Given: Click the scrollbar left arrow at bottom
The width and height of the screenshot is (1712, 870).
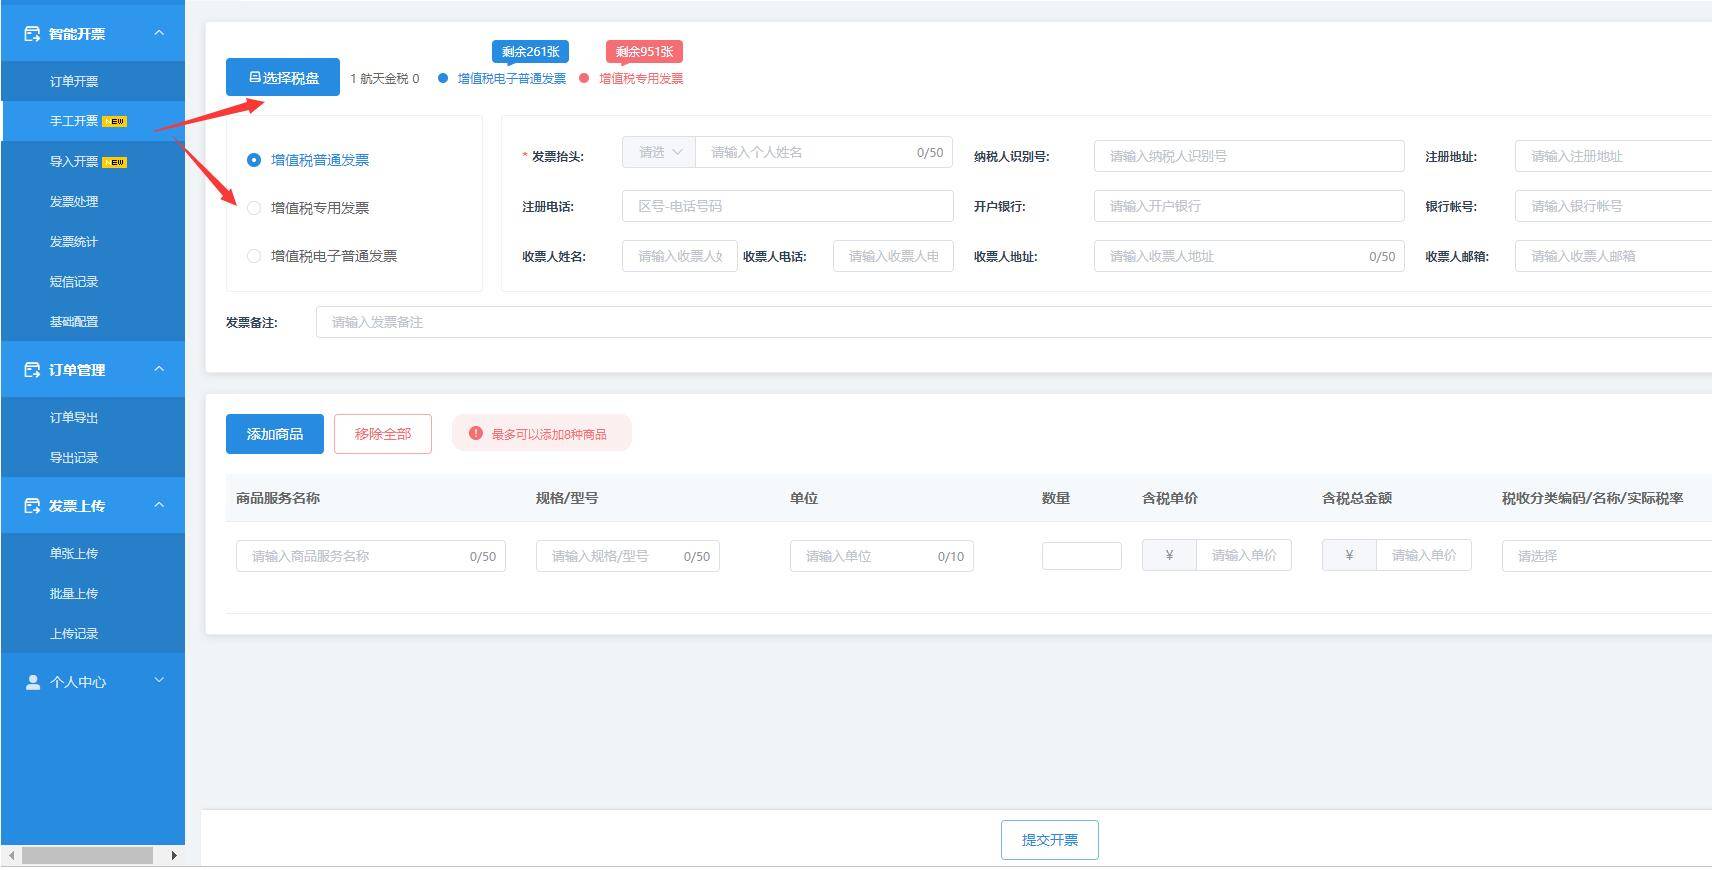Looking at the screenshot, I should (11, 855).
